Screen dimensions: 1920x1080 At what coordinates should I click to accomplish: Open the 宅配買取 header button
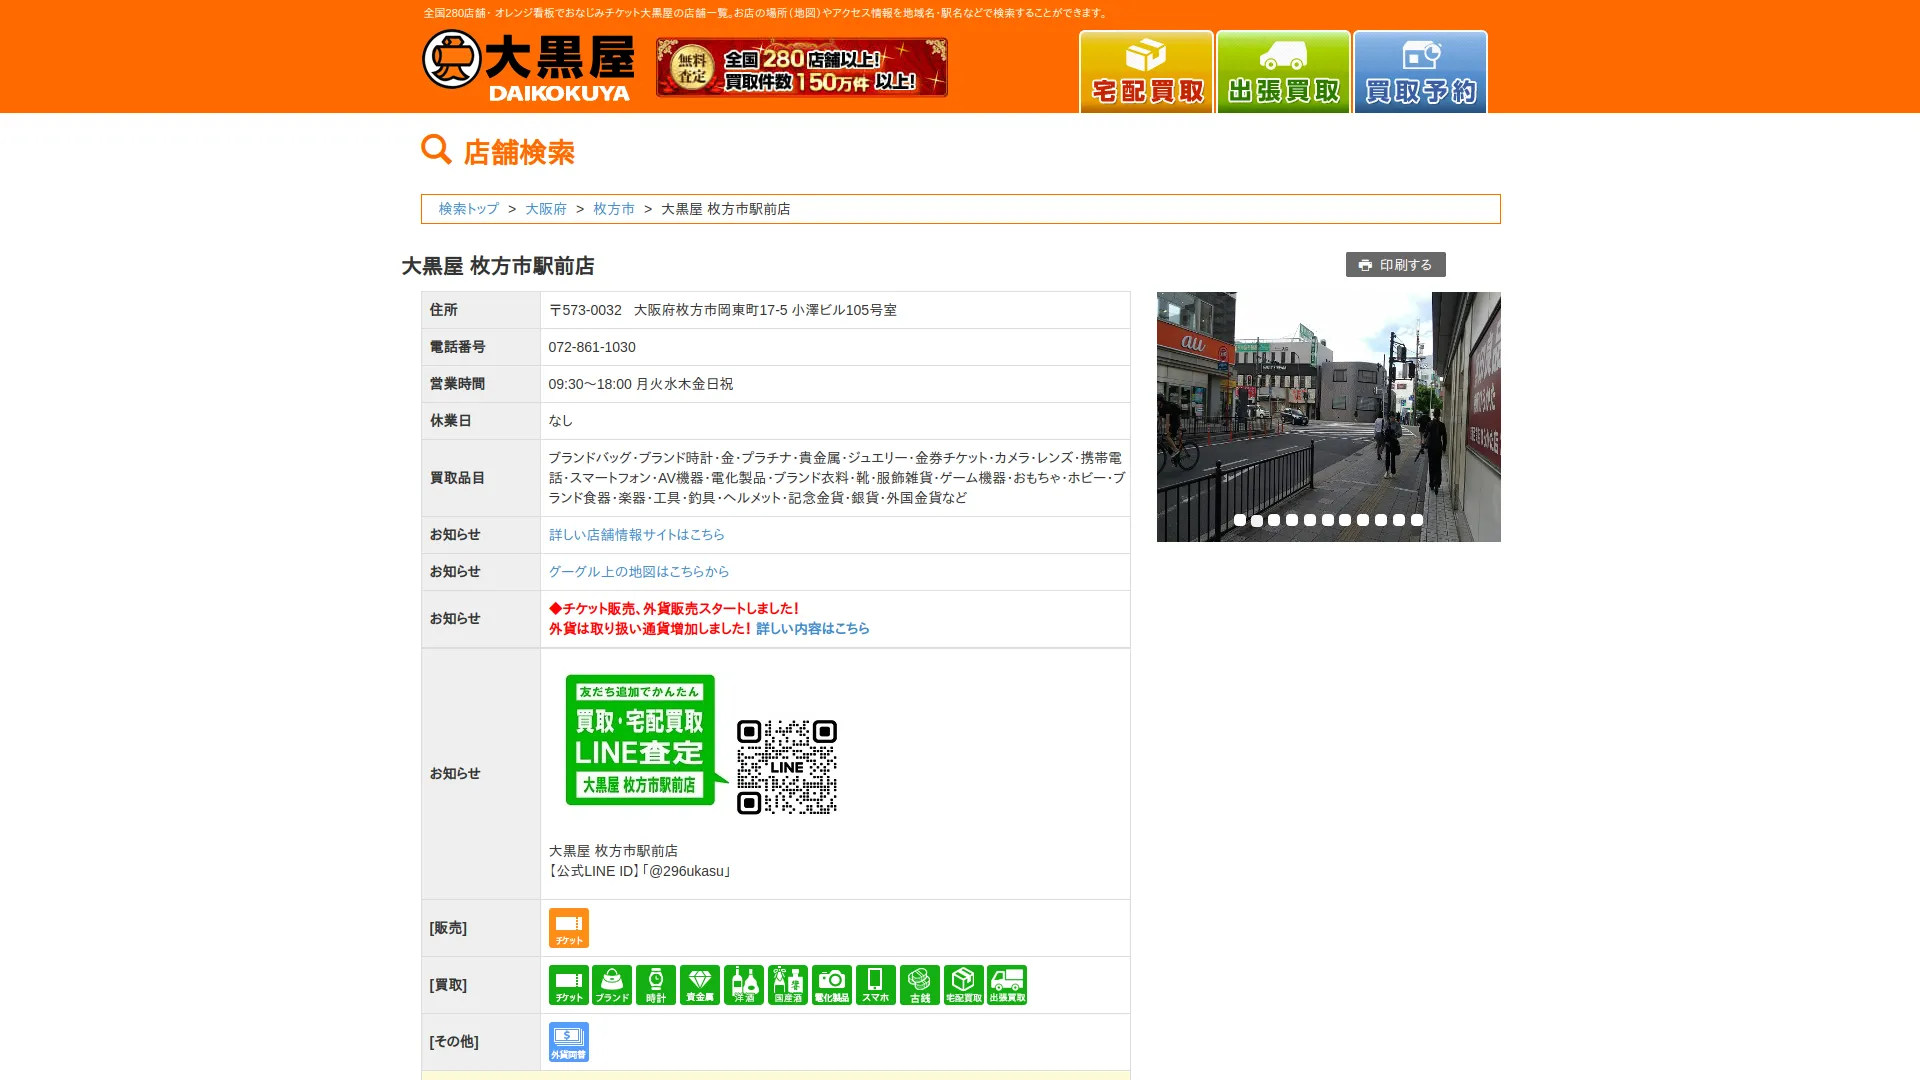point(1146,72)
